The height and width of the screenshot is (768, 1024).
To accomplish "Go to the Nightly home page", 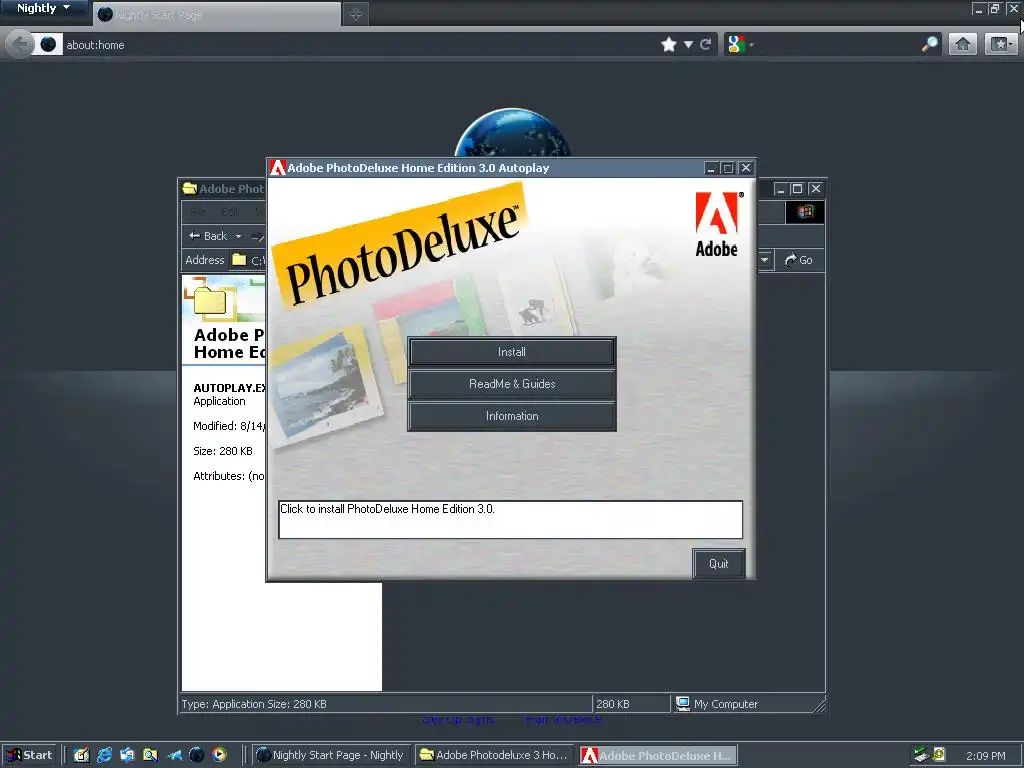I will [963, 44].
